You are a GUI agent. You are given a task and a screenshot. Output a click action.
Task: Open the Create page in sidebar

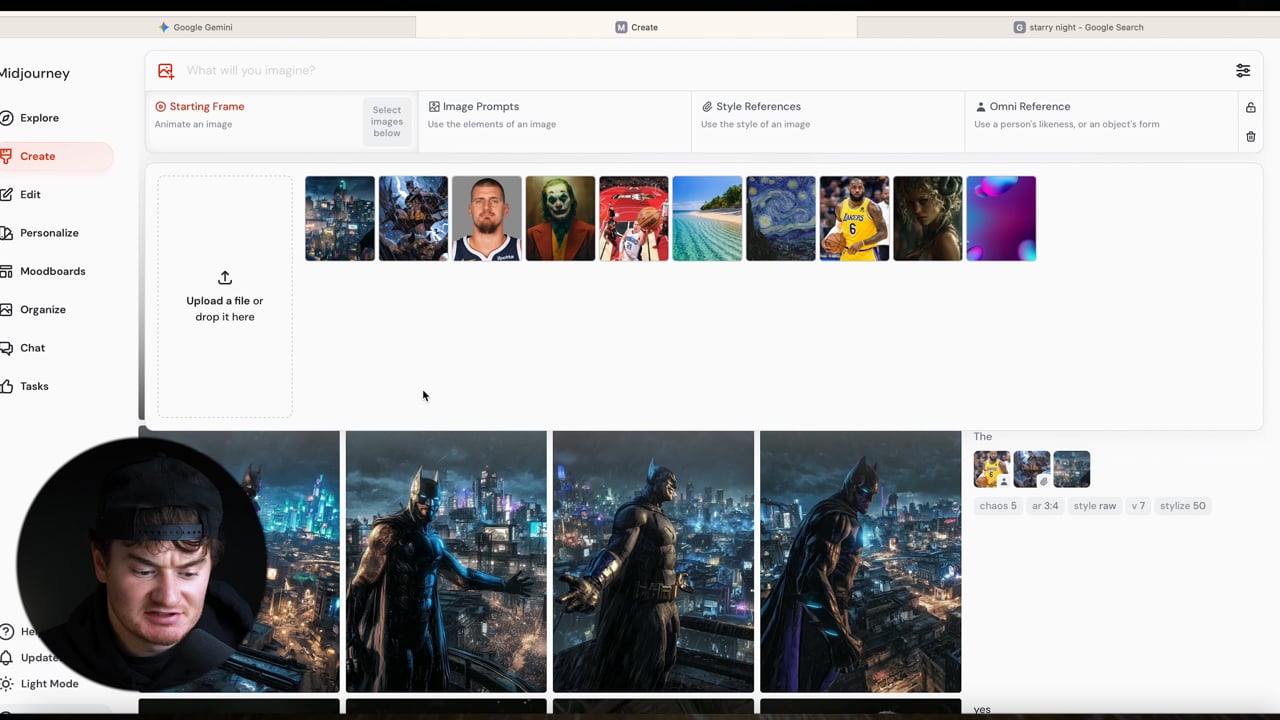coord(37,156)
